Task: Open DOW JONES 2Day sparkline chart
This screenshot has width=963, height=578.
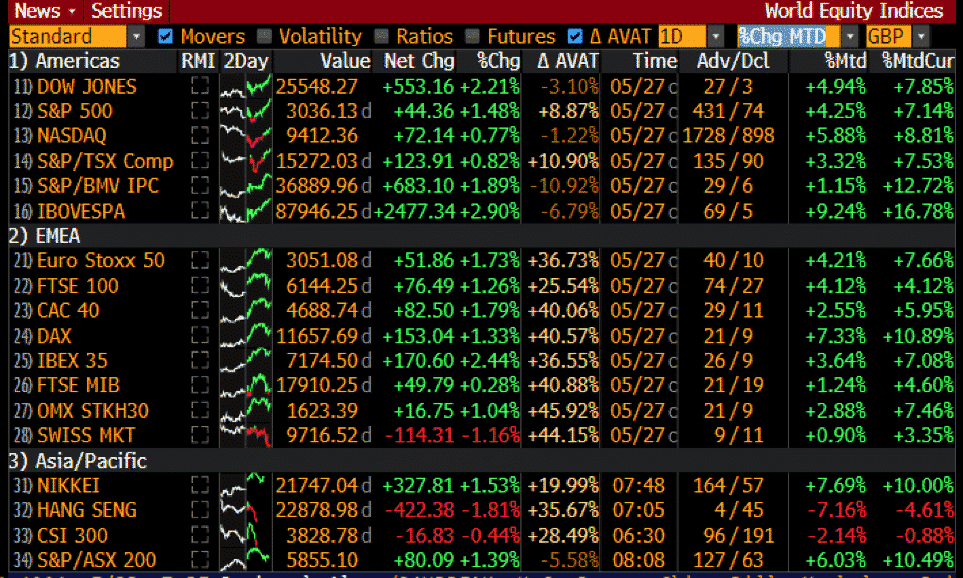Action: pos(246,86)
